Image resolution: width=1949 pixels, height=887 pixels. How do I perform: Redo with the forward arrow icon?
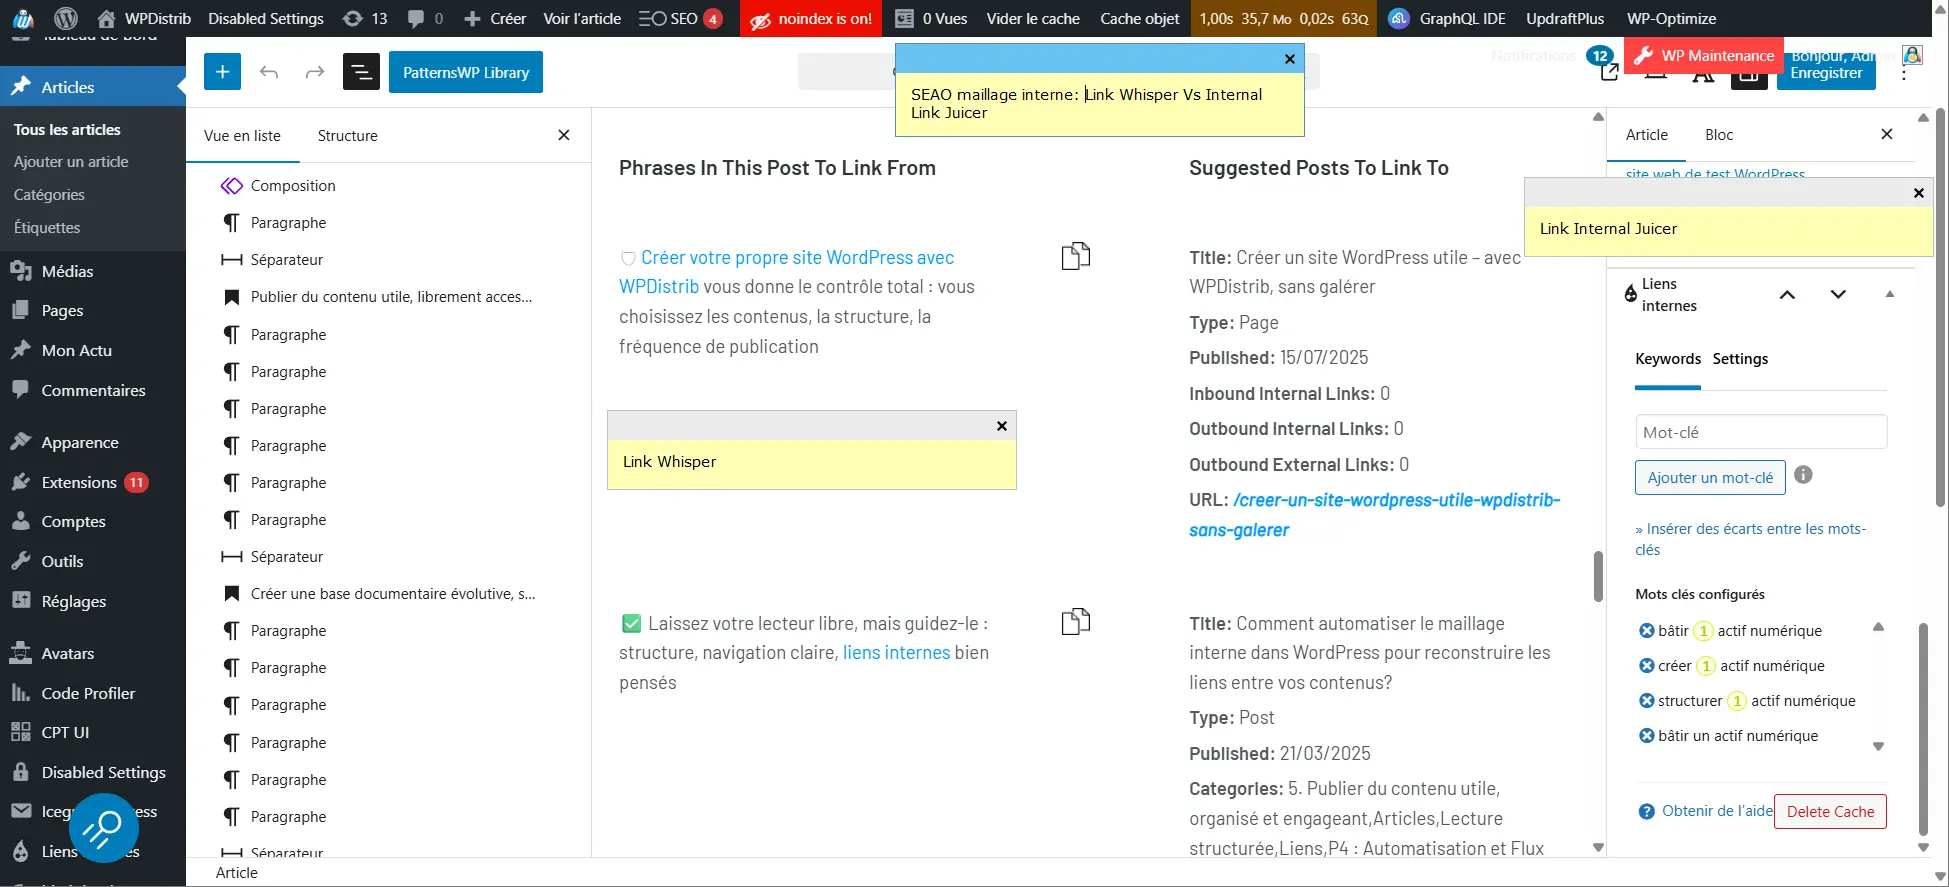click(x=315, y=72)
